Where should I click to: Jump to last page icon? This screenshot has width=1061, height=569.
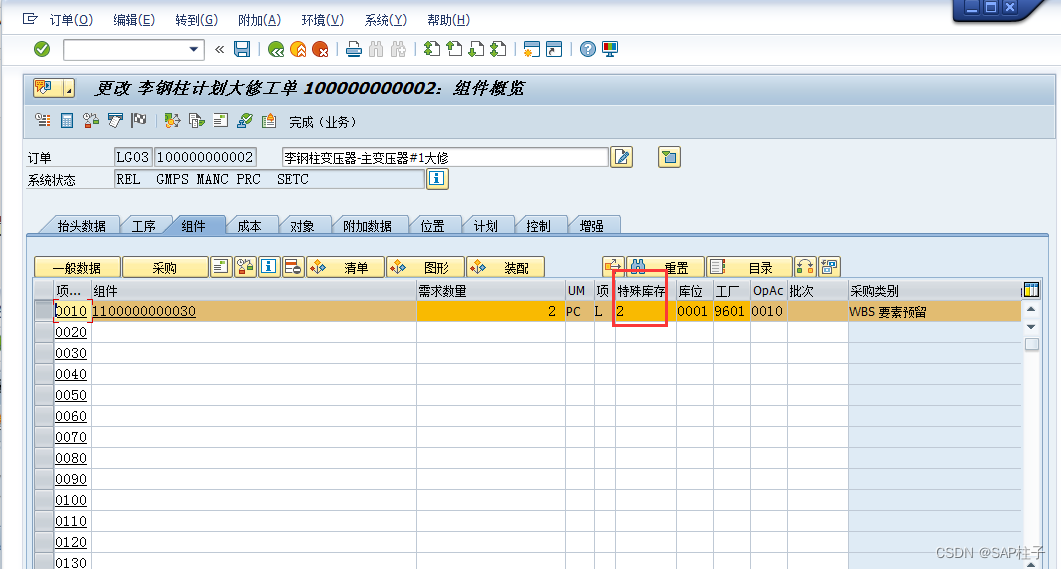click(x=498, y=49)
